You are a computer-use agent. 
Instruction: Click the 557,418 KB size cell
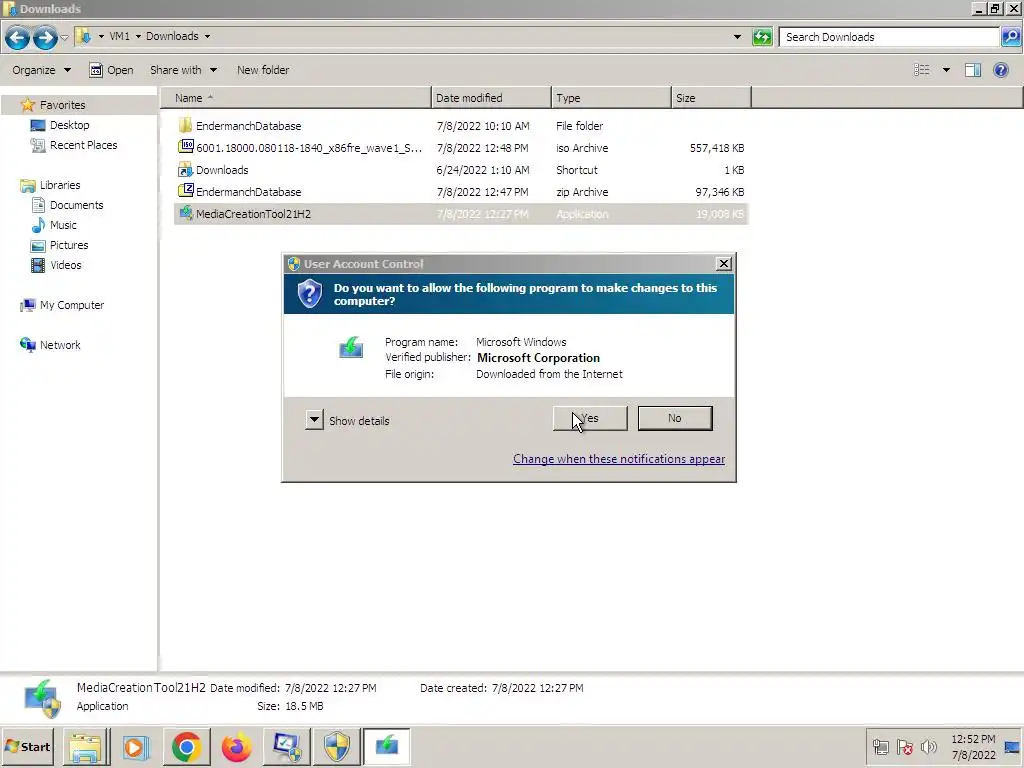tap(716, 148)
